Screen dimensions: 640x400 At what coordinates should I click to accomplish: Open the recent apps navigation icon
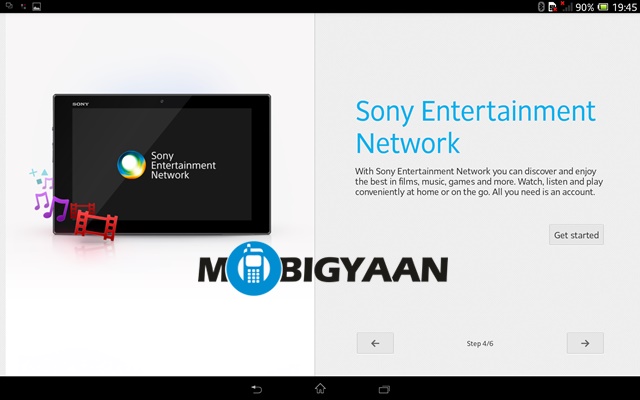pos(384,389)
